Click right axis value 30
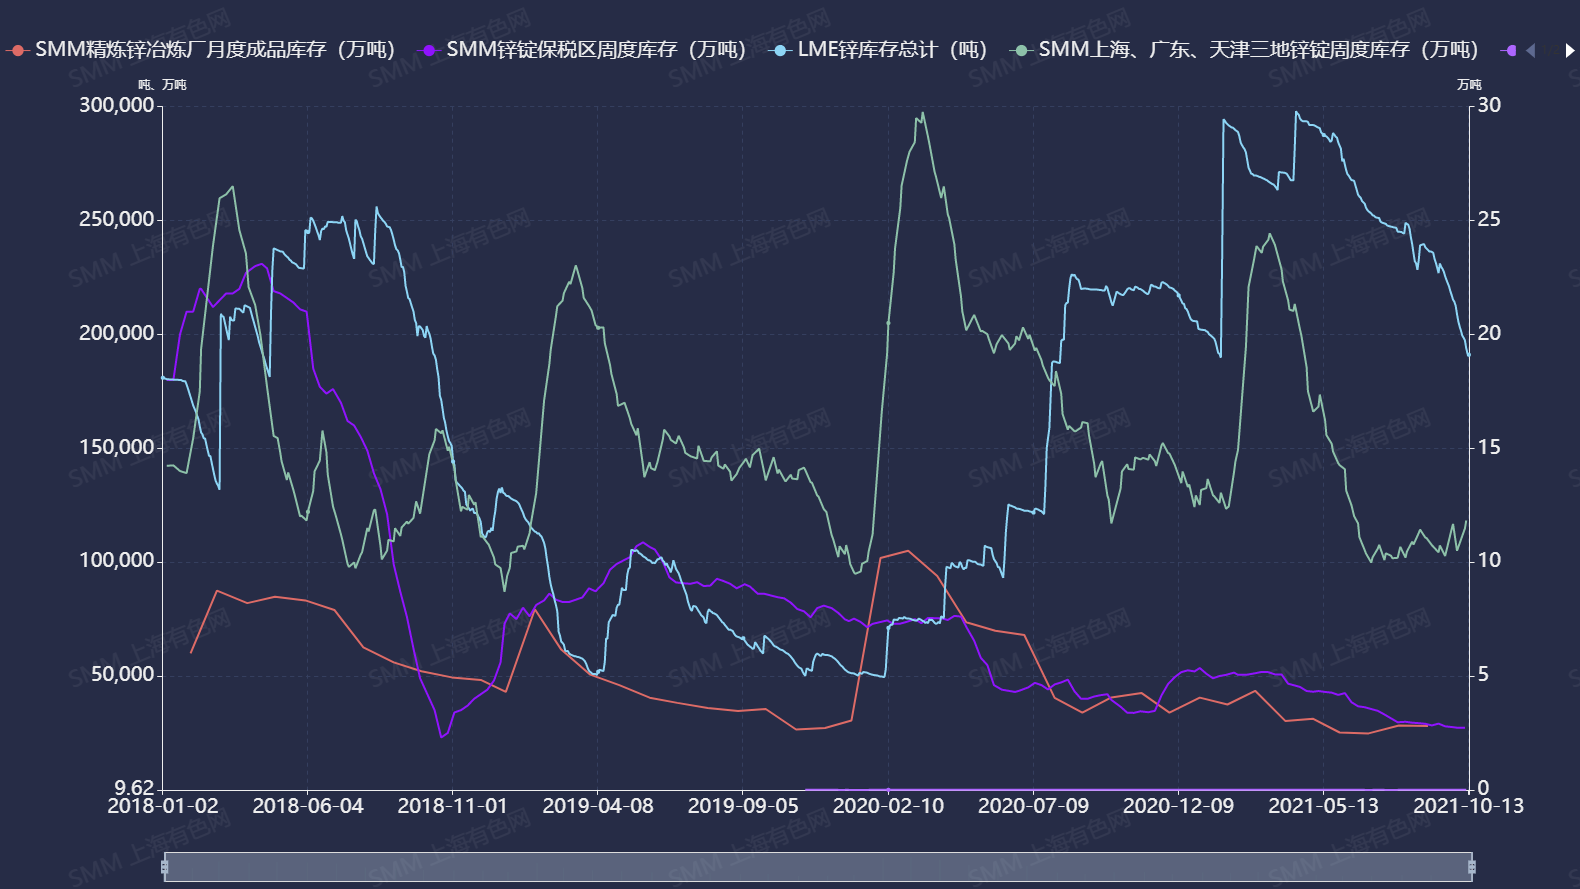Viewport: 1580px width, 889px height. click(x=1489, y=105)
